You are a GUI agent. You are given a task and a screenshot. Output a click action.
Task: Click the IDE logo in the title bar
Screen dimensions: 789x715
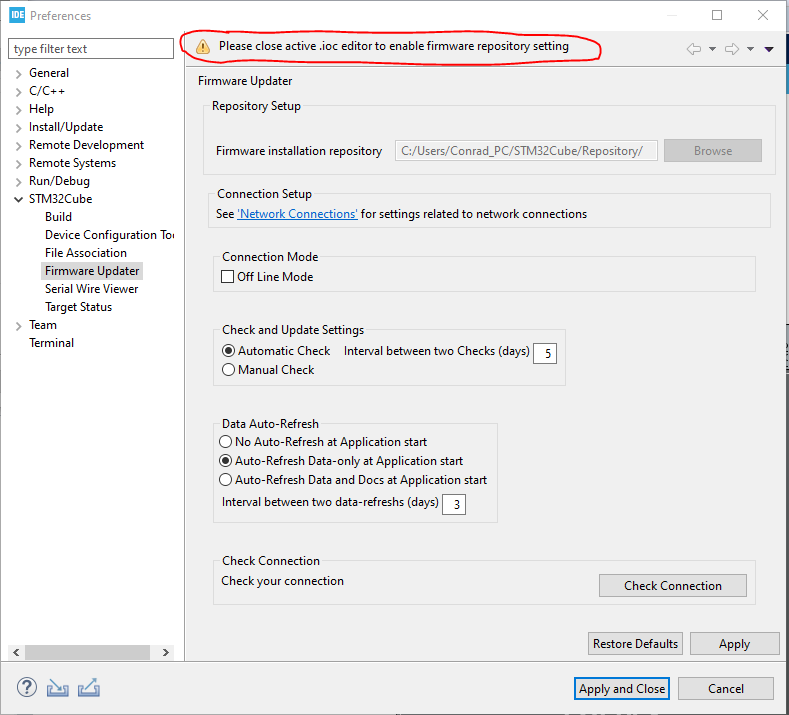click(x=17, y=15)
